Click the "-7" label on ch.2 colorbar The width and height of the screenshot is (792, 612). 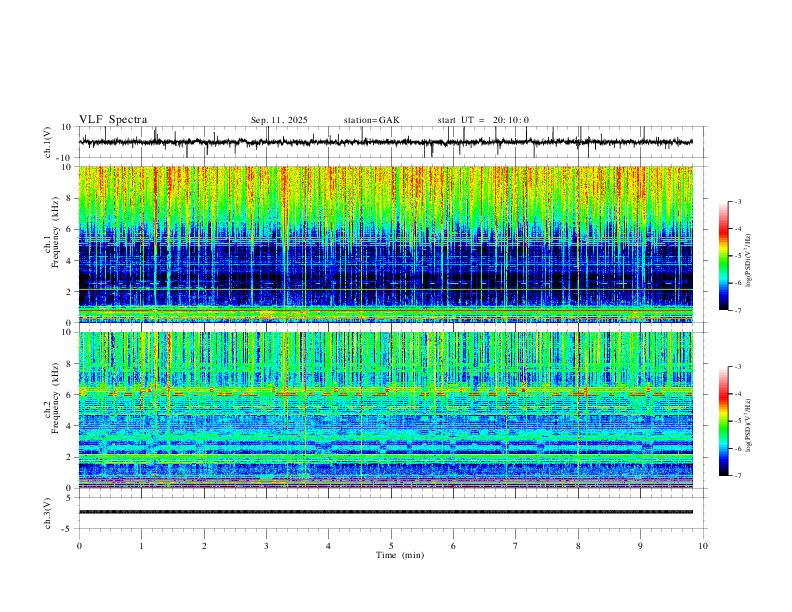coord(738,475)
